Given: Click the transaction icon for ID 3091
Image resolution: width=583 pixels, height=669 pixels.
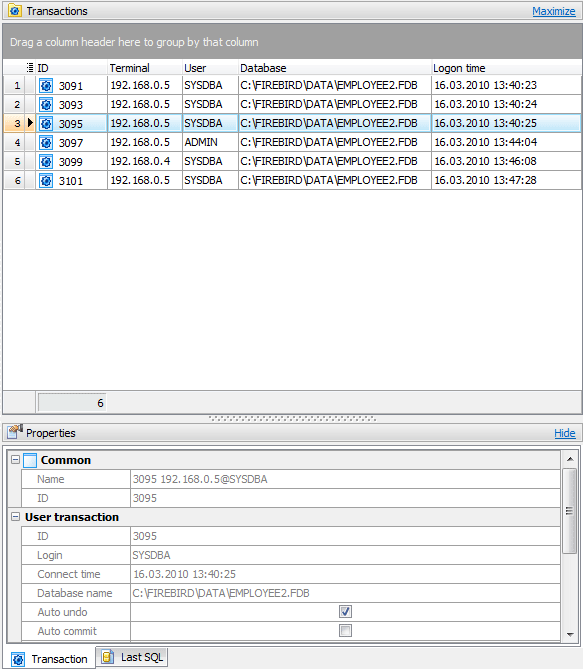Looking at the screenshot, I should point(46,86).
